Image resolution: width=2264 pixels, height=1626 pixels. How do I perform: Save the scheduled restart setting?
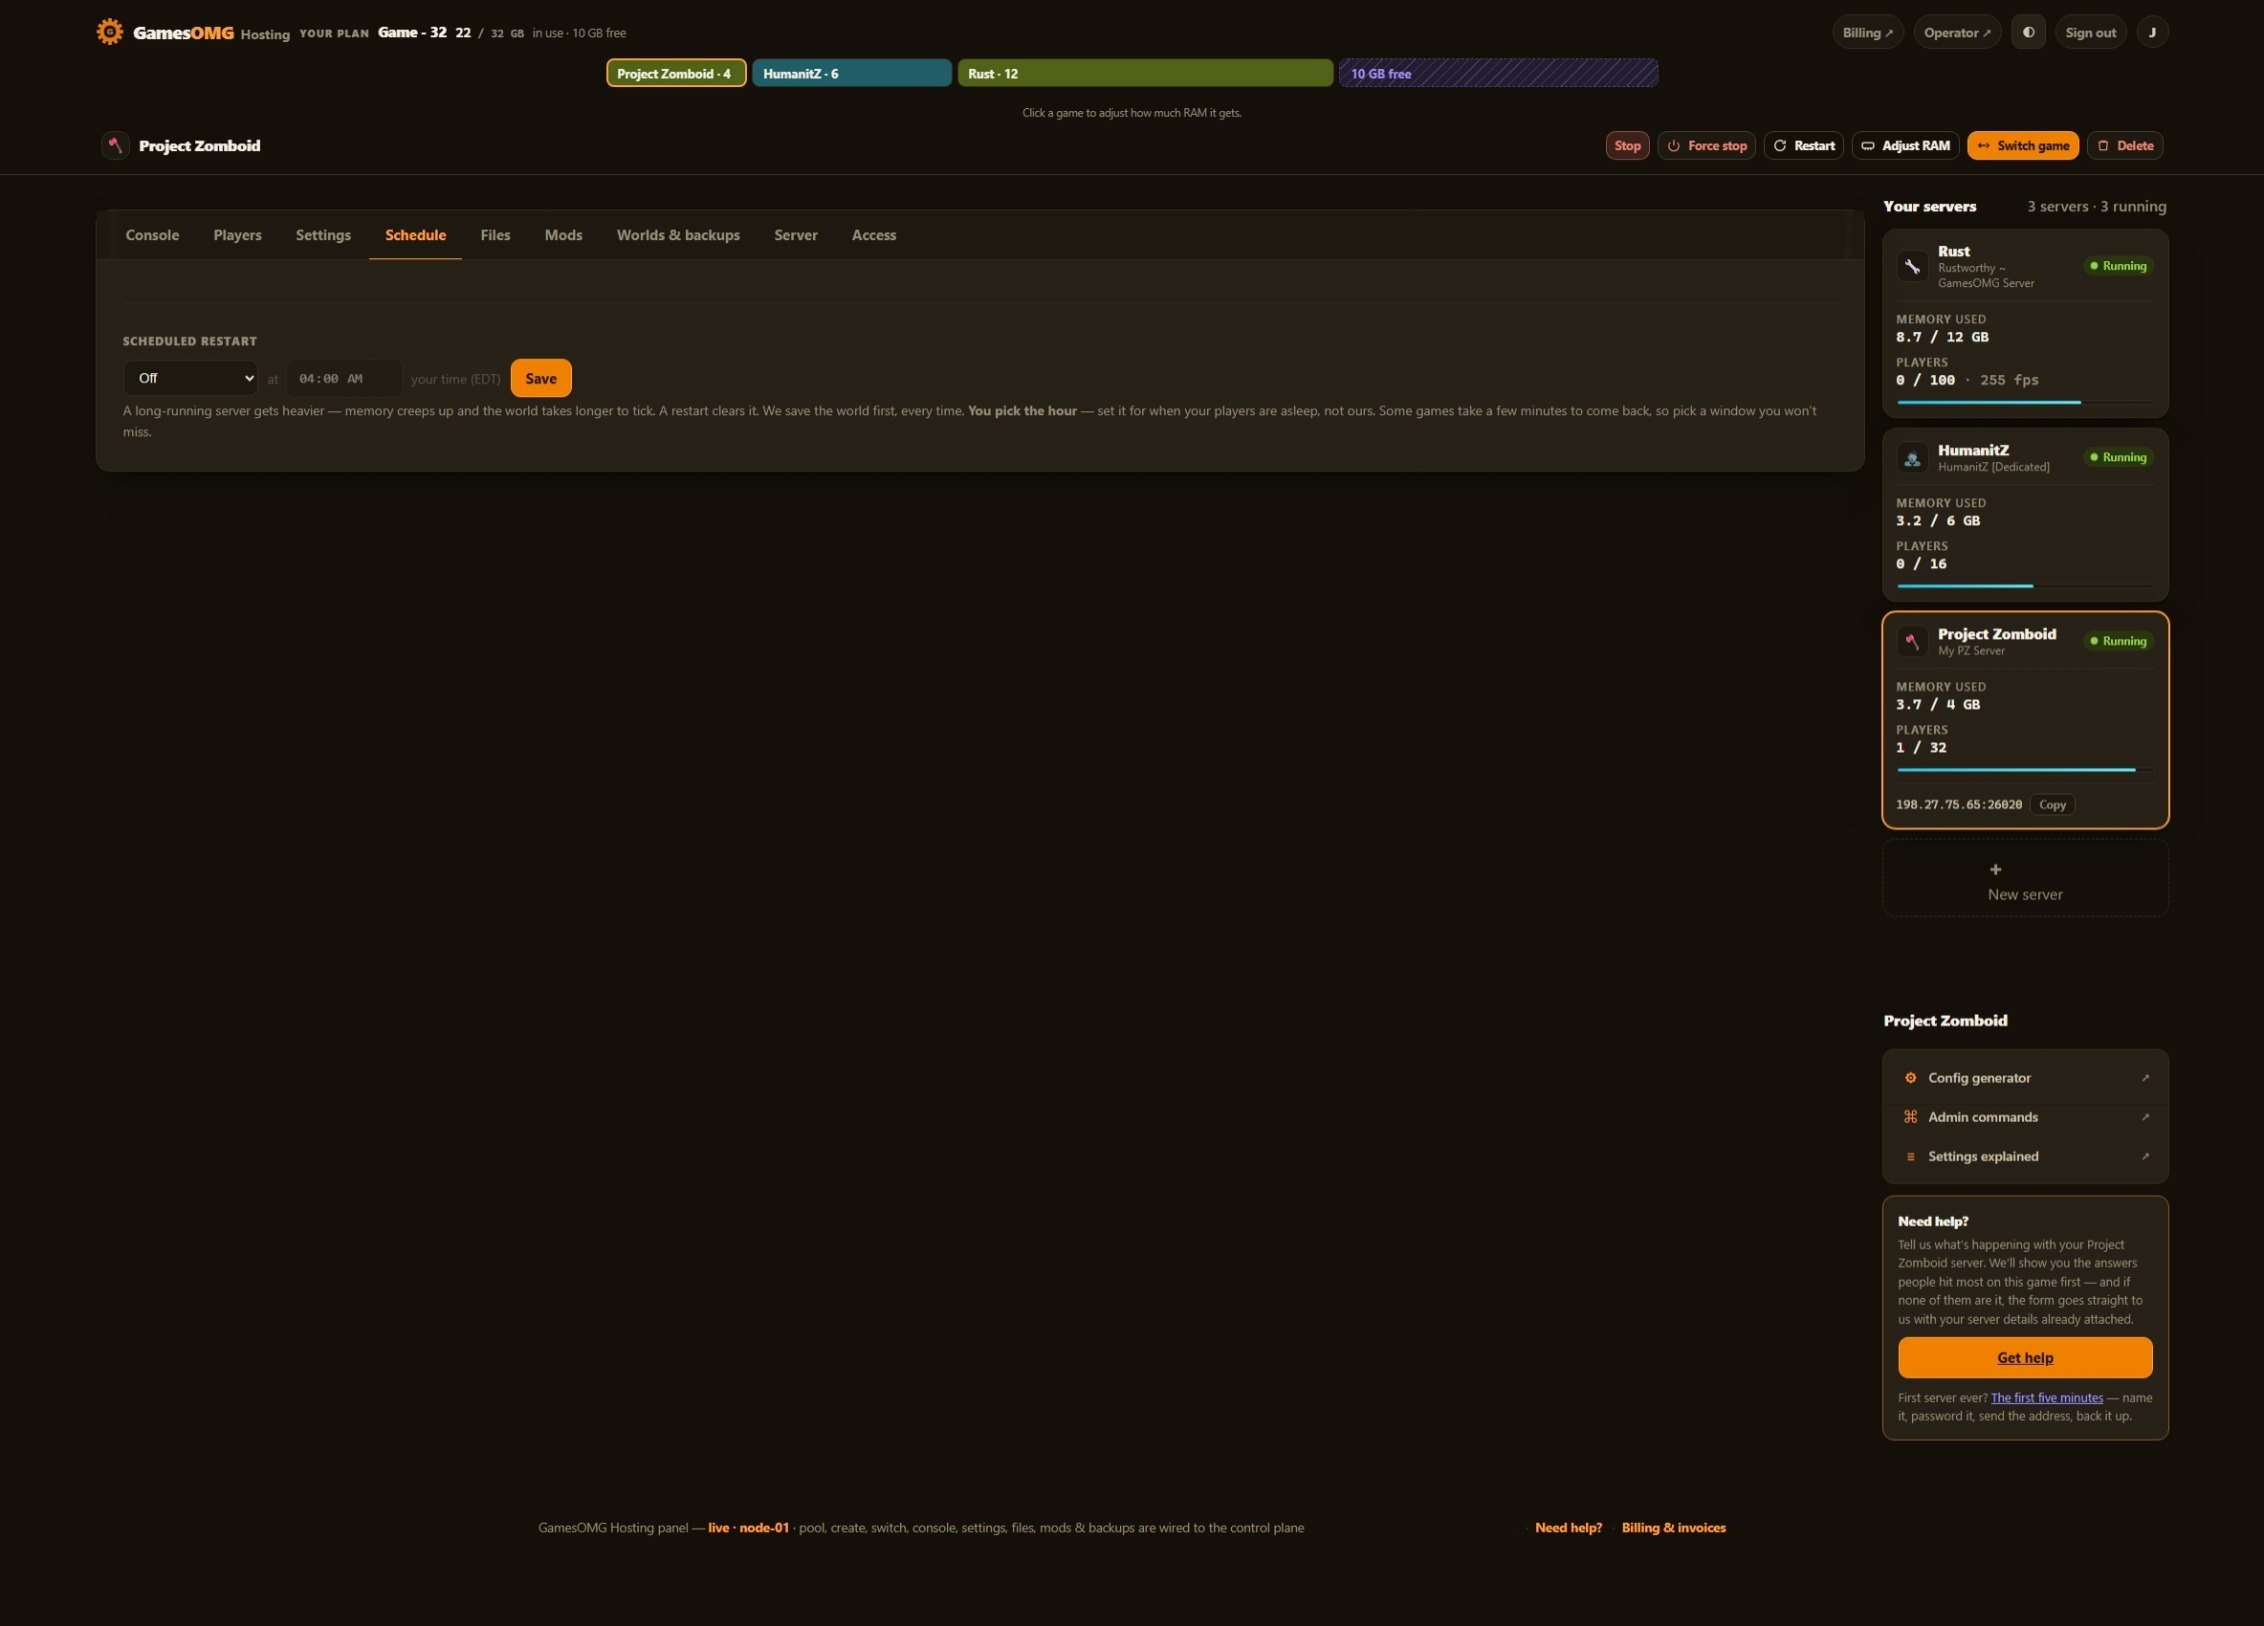[541, 378]
